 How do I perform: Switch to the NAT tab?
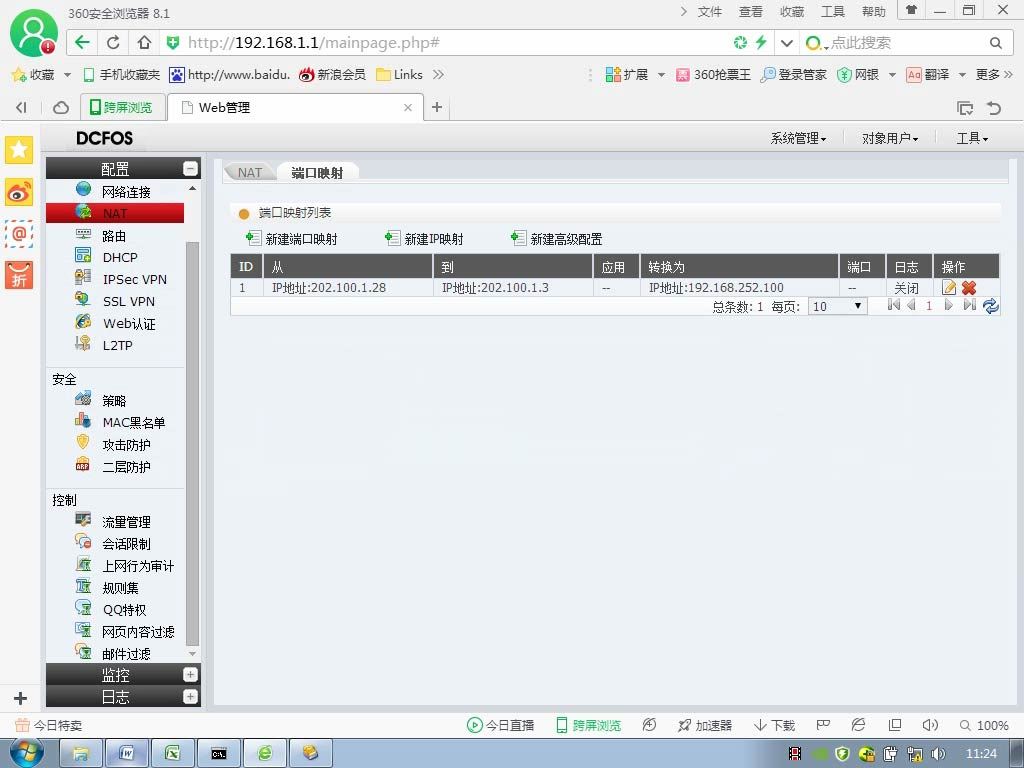(249, 172)
